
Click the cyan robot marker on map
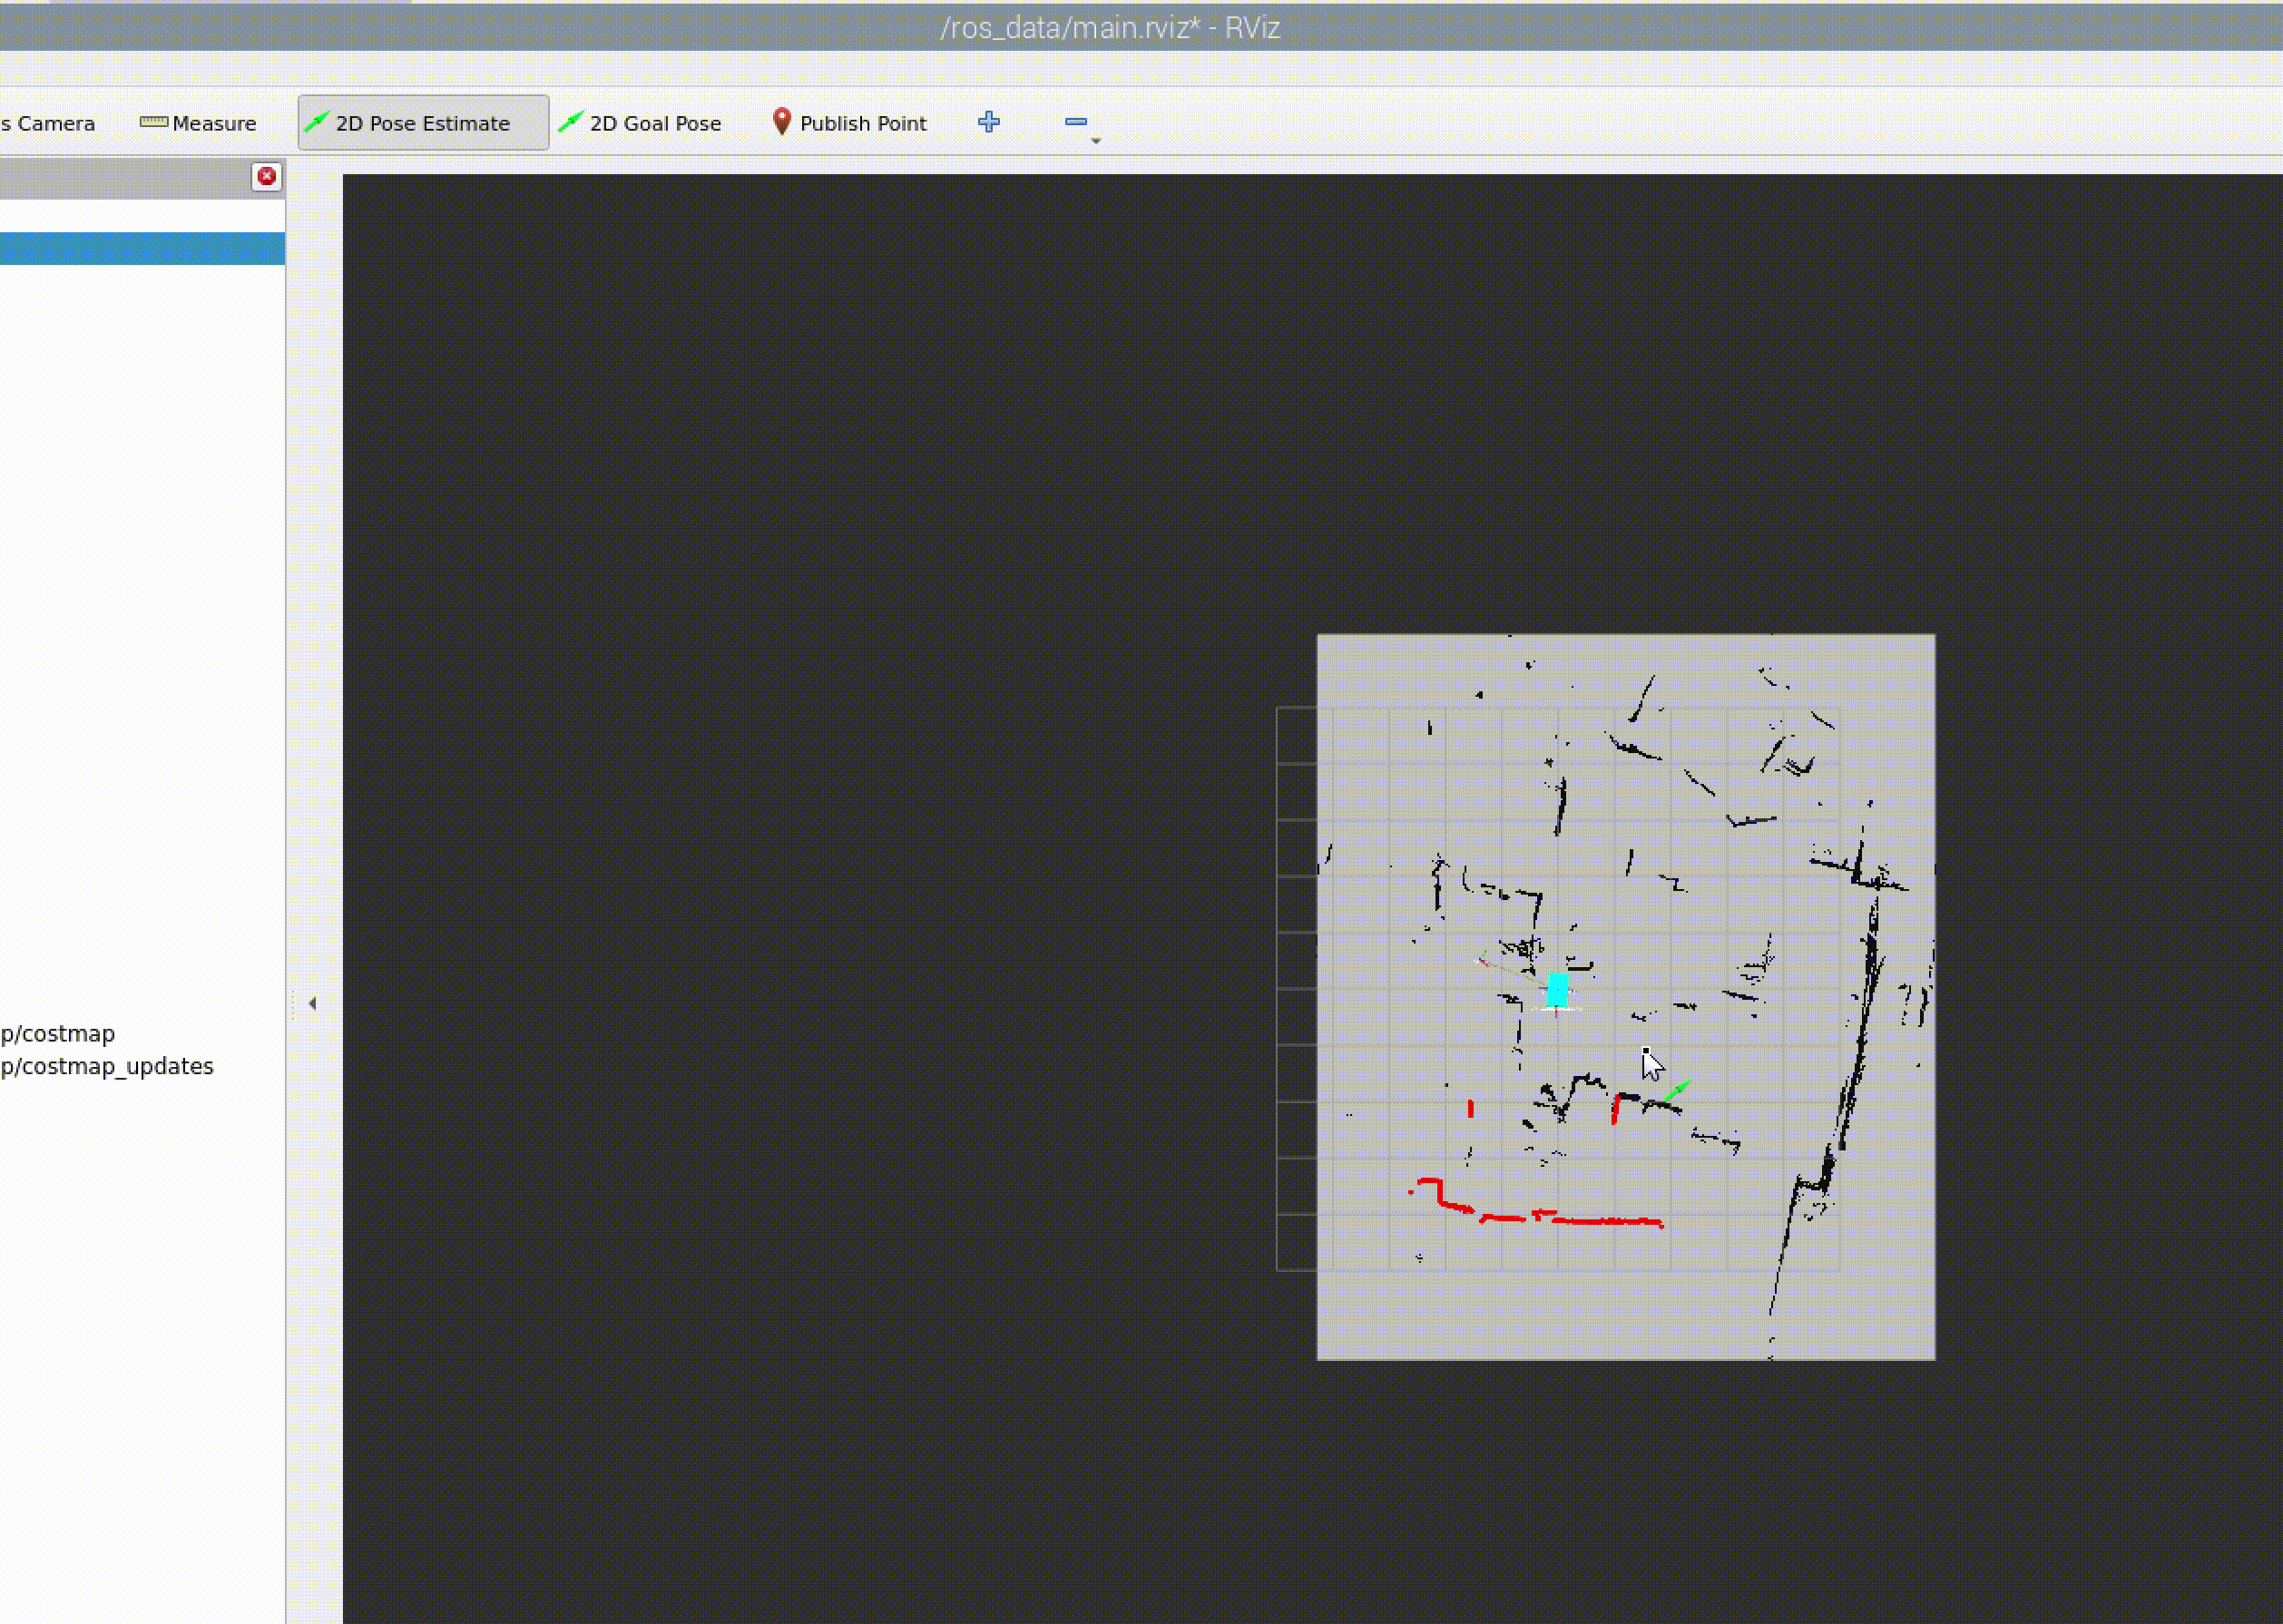[x=1557, y=989]
